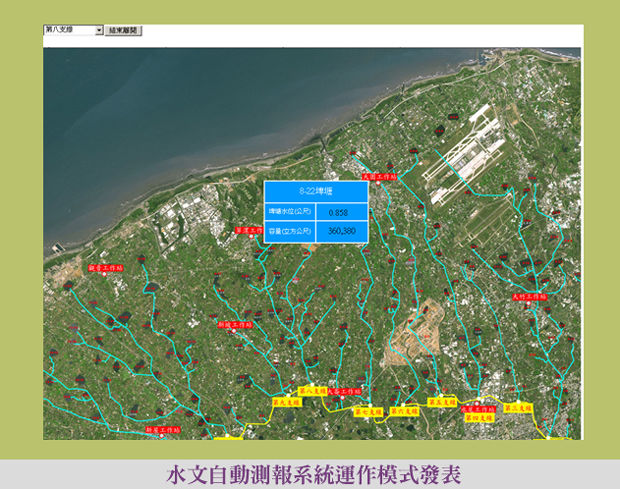Image resolution: width=620 pixels, height=489 pixels.
Task: Click the yellow 第四支線 branch label
Action: click(x=480, y=418)
